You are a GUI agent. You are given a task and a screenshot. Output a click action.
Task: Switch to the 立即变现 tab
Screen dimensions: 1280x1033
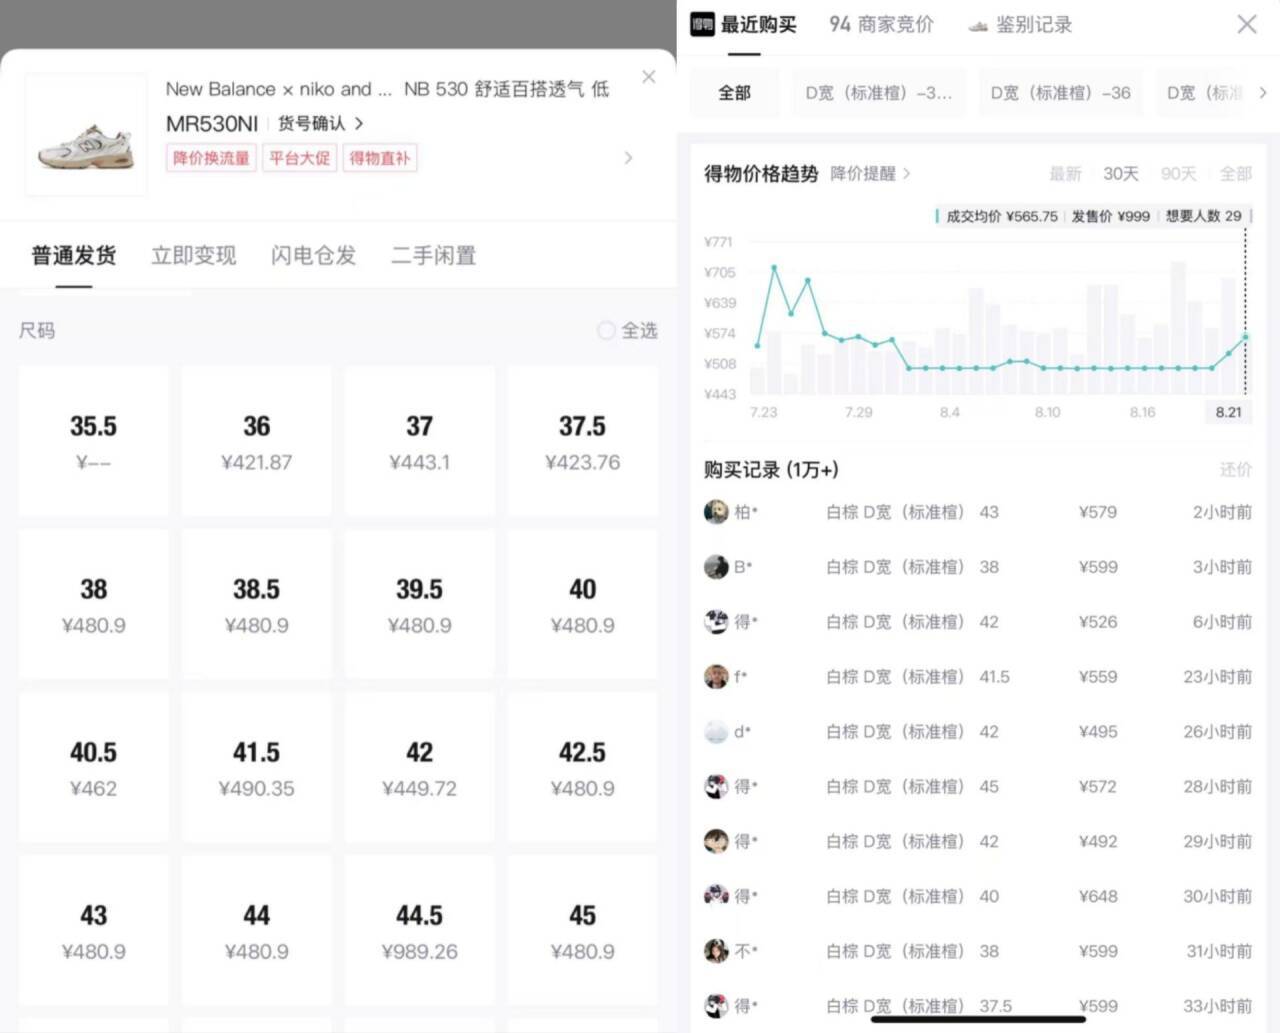pos(194,256)
